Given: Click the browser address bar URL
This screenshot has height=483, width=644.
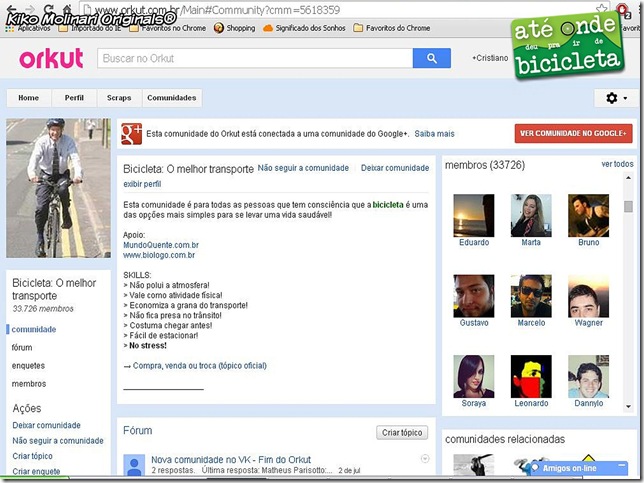Looking at the screenshot, I should [x=218, y=10].
